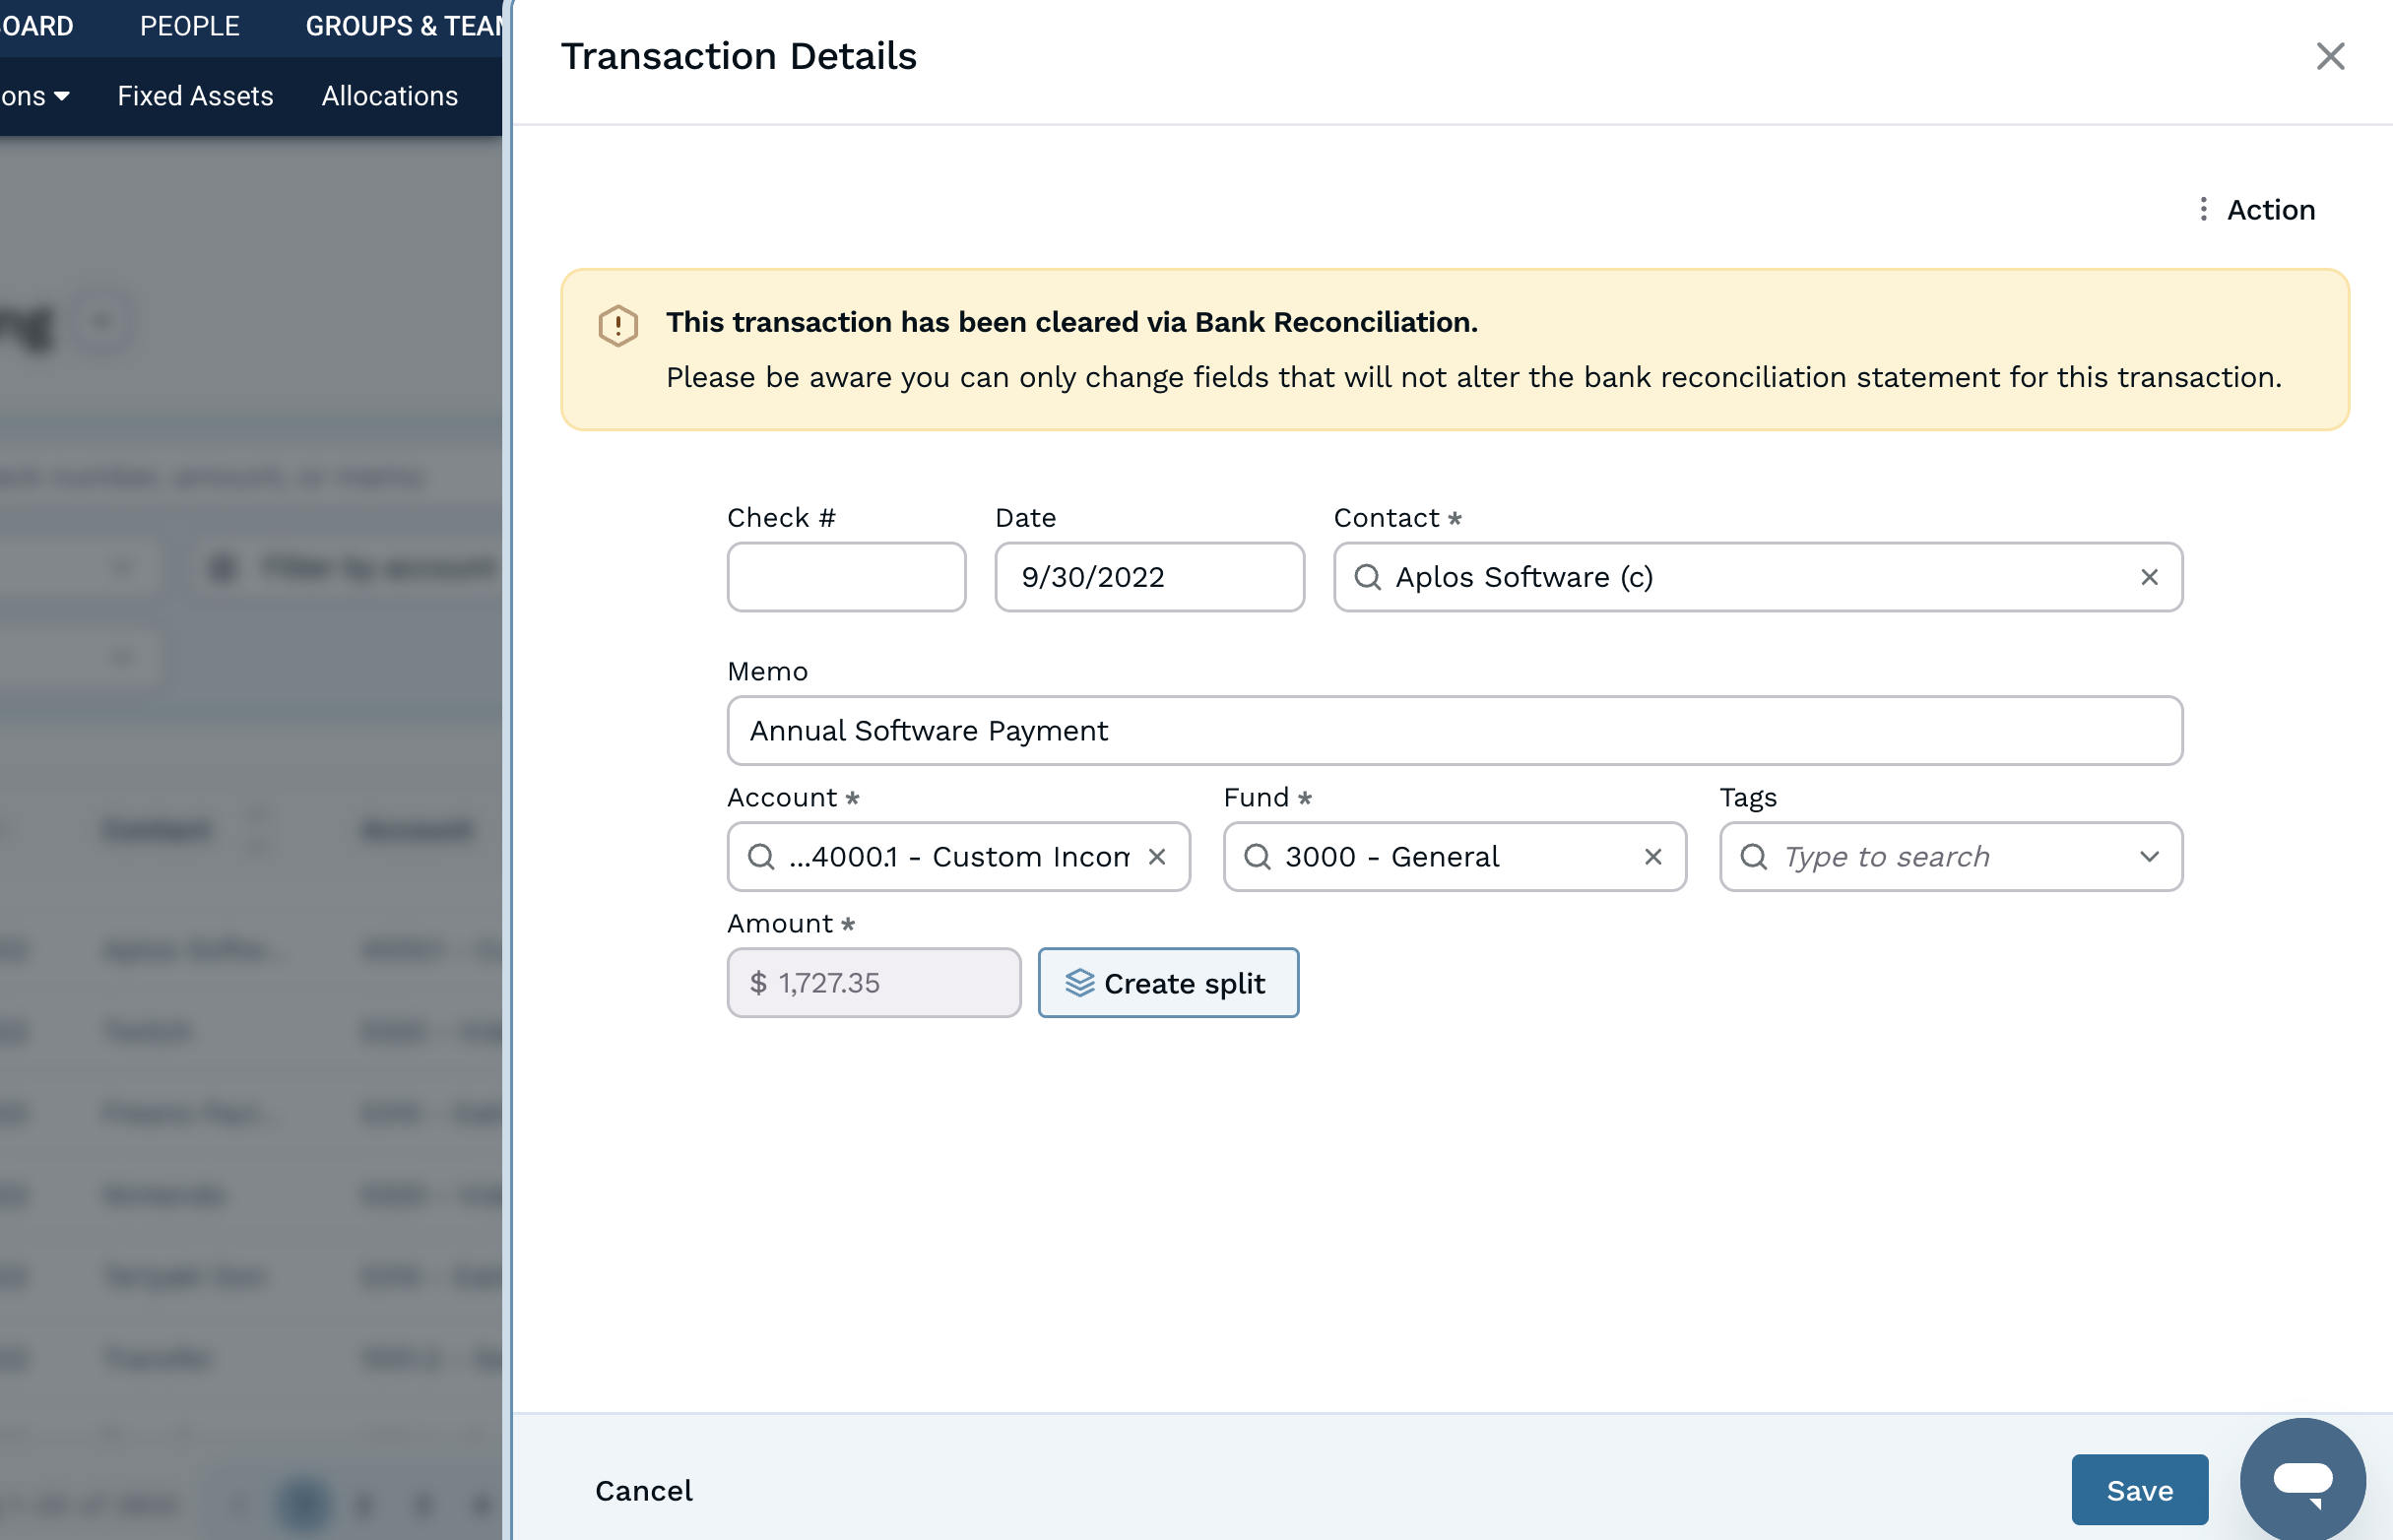Click the Cancel link

pyautogui.click(x=643, y=1490)
